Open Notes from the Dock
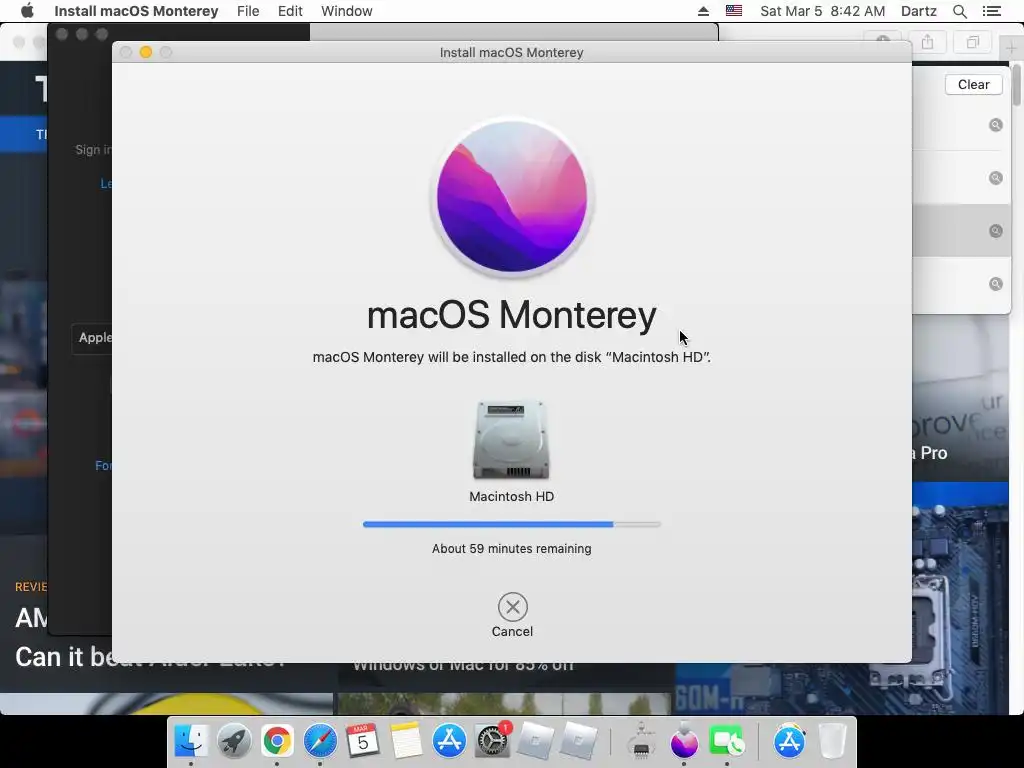 (406, 741)
